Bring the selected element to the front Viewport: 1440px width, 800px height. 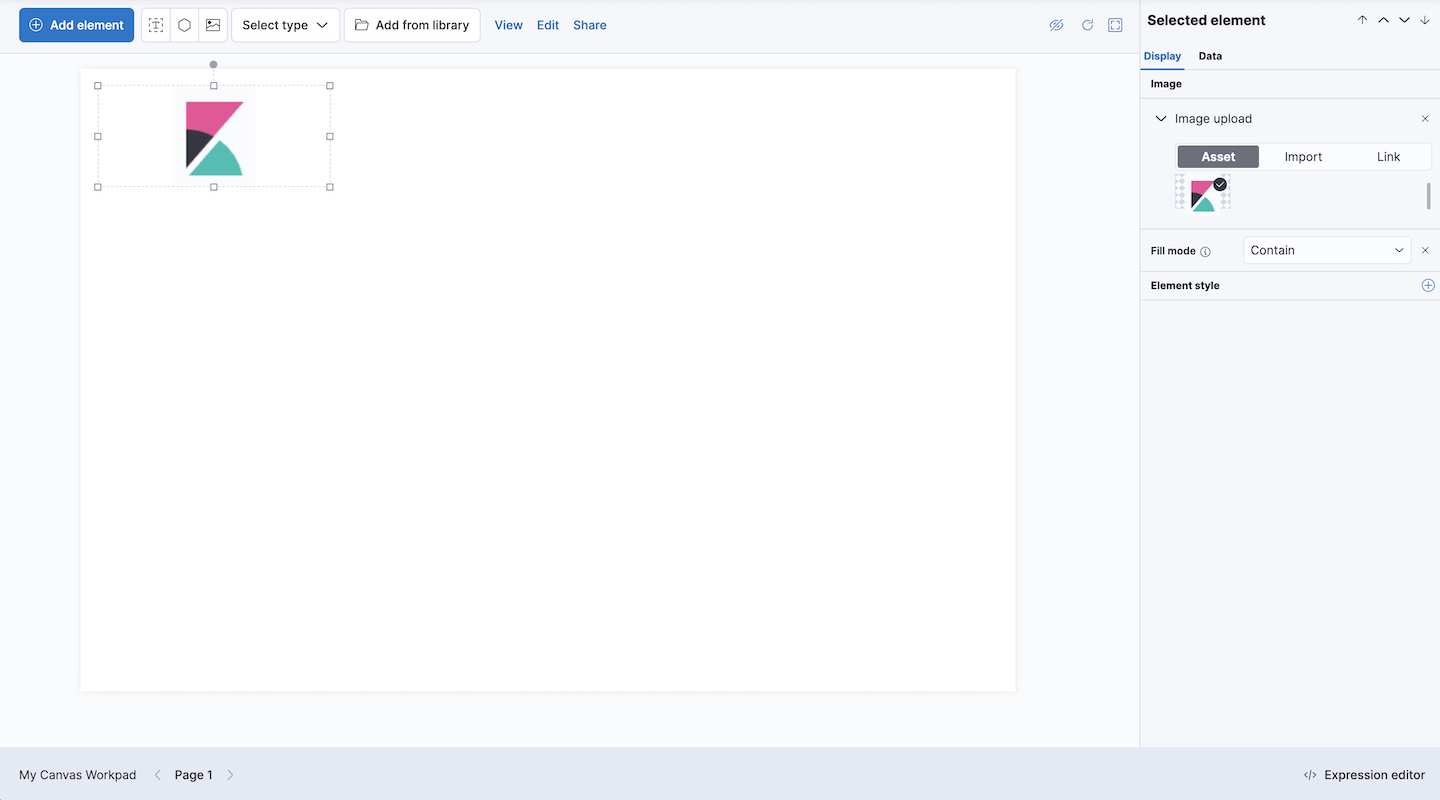tap(1362, 19)
